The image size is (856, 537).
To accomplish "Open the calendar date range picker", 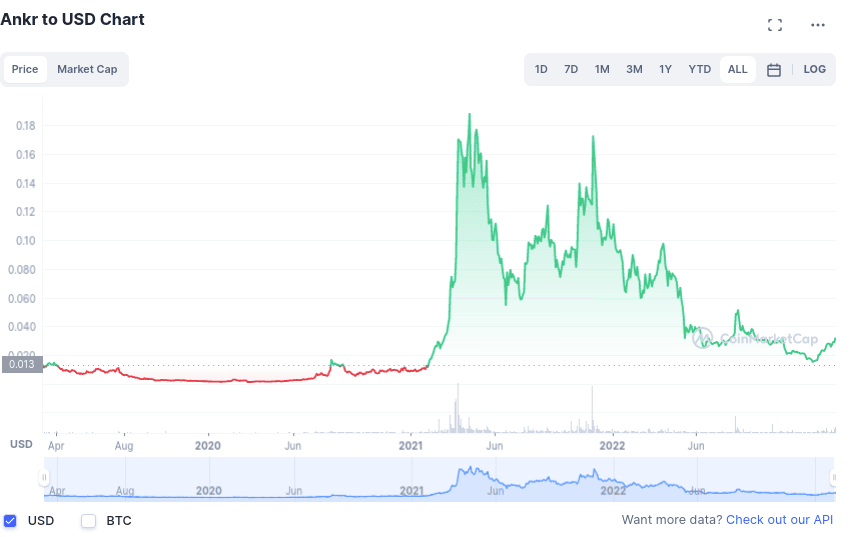I will [774, 70].
